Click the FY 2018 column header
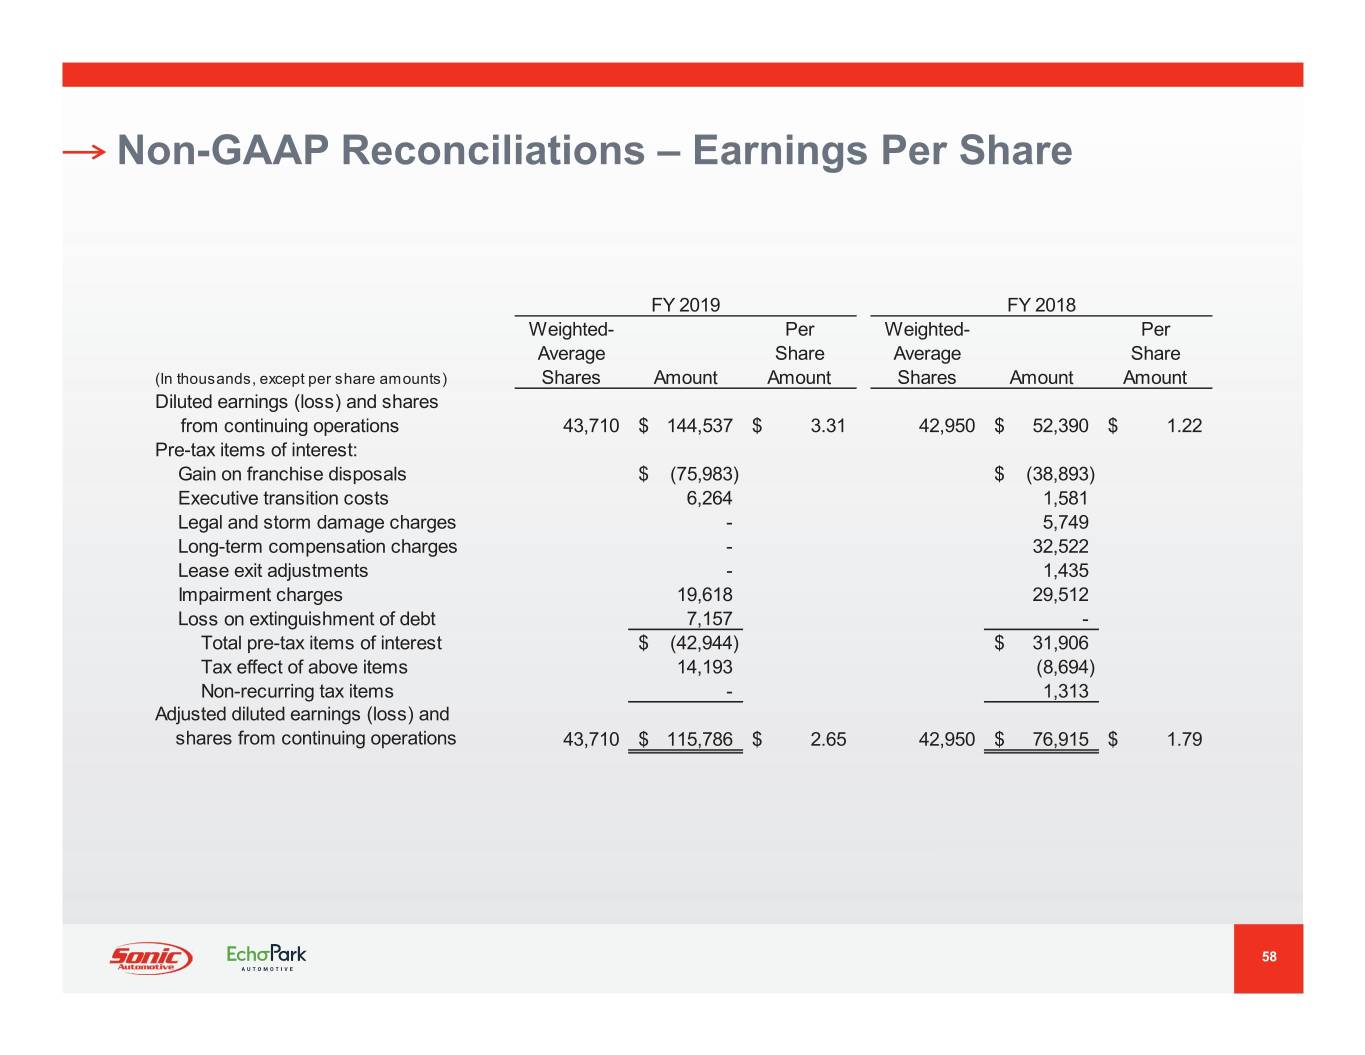1365x1055 pixels. [1041, 305]
